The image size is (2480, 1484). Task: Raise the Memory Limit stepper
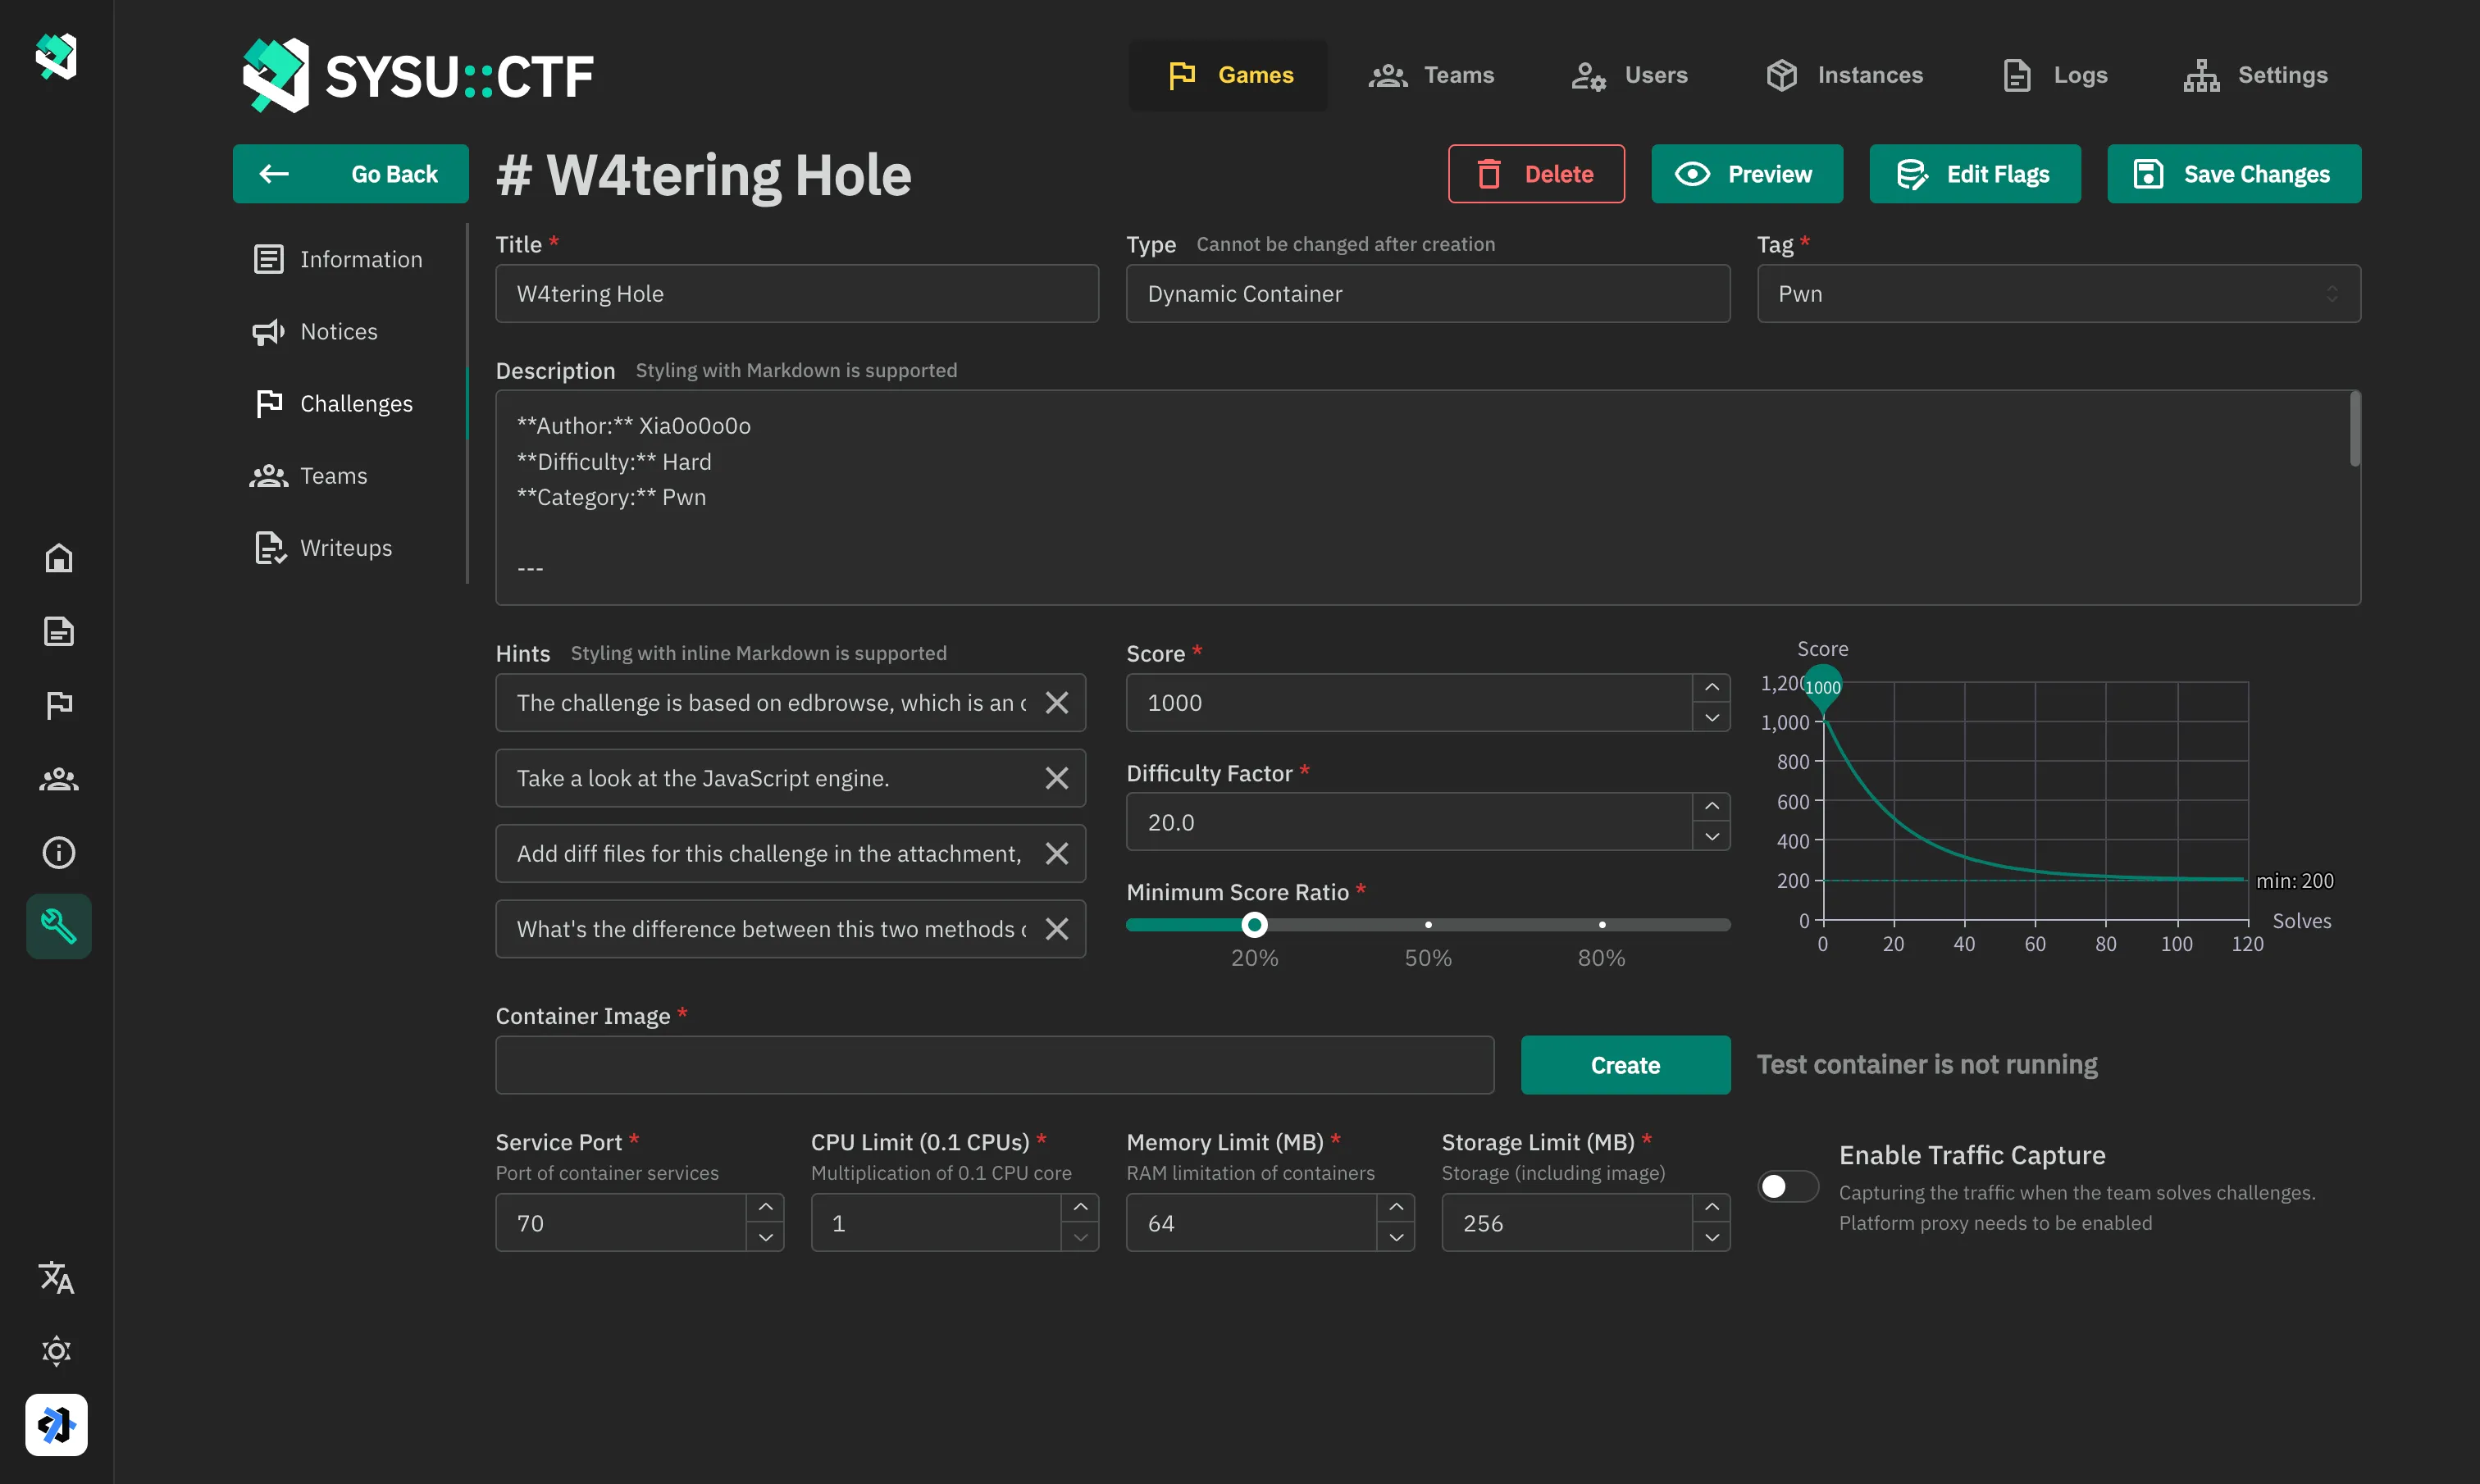pos(1396,1208)
